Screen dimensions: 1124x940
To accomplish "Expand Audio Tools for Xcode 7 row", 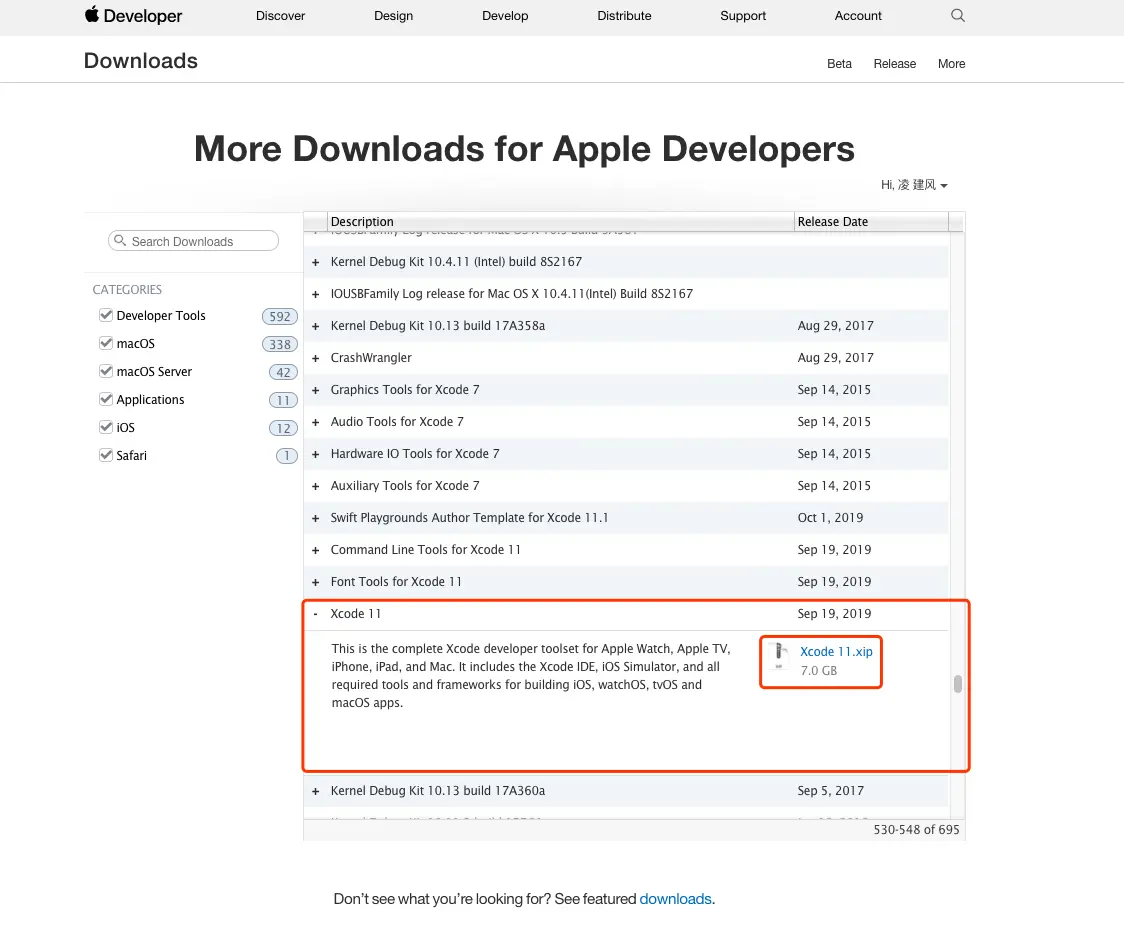I will pyautogui.click(x=315, y=422).
